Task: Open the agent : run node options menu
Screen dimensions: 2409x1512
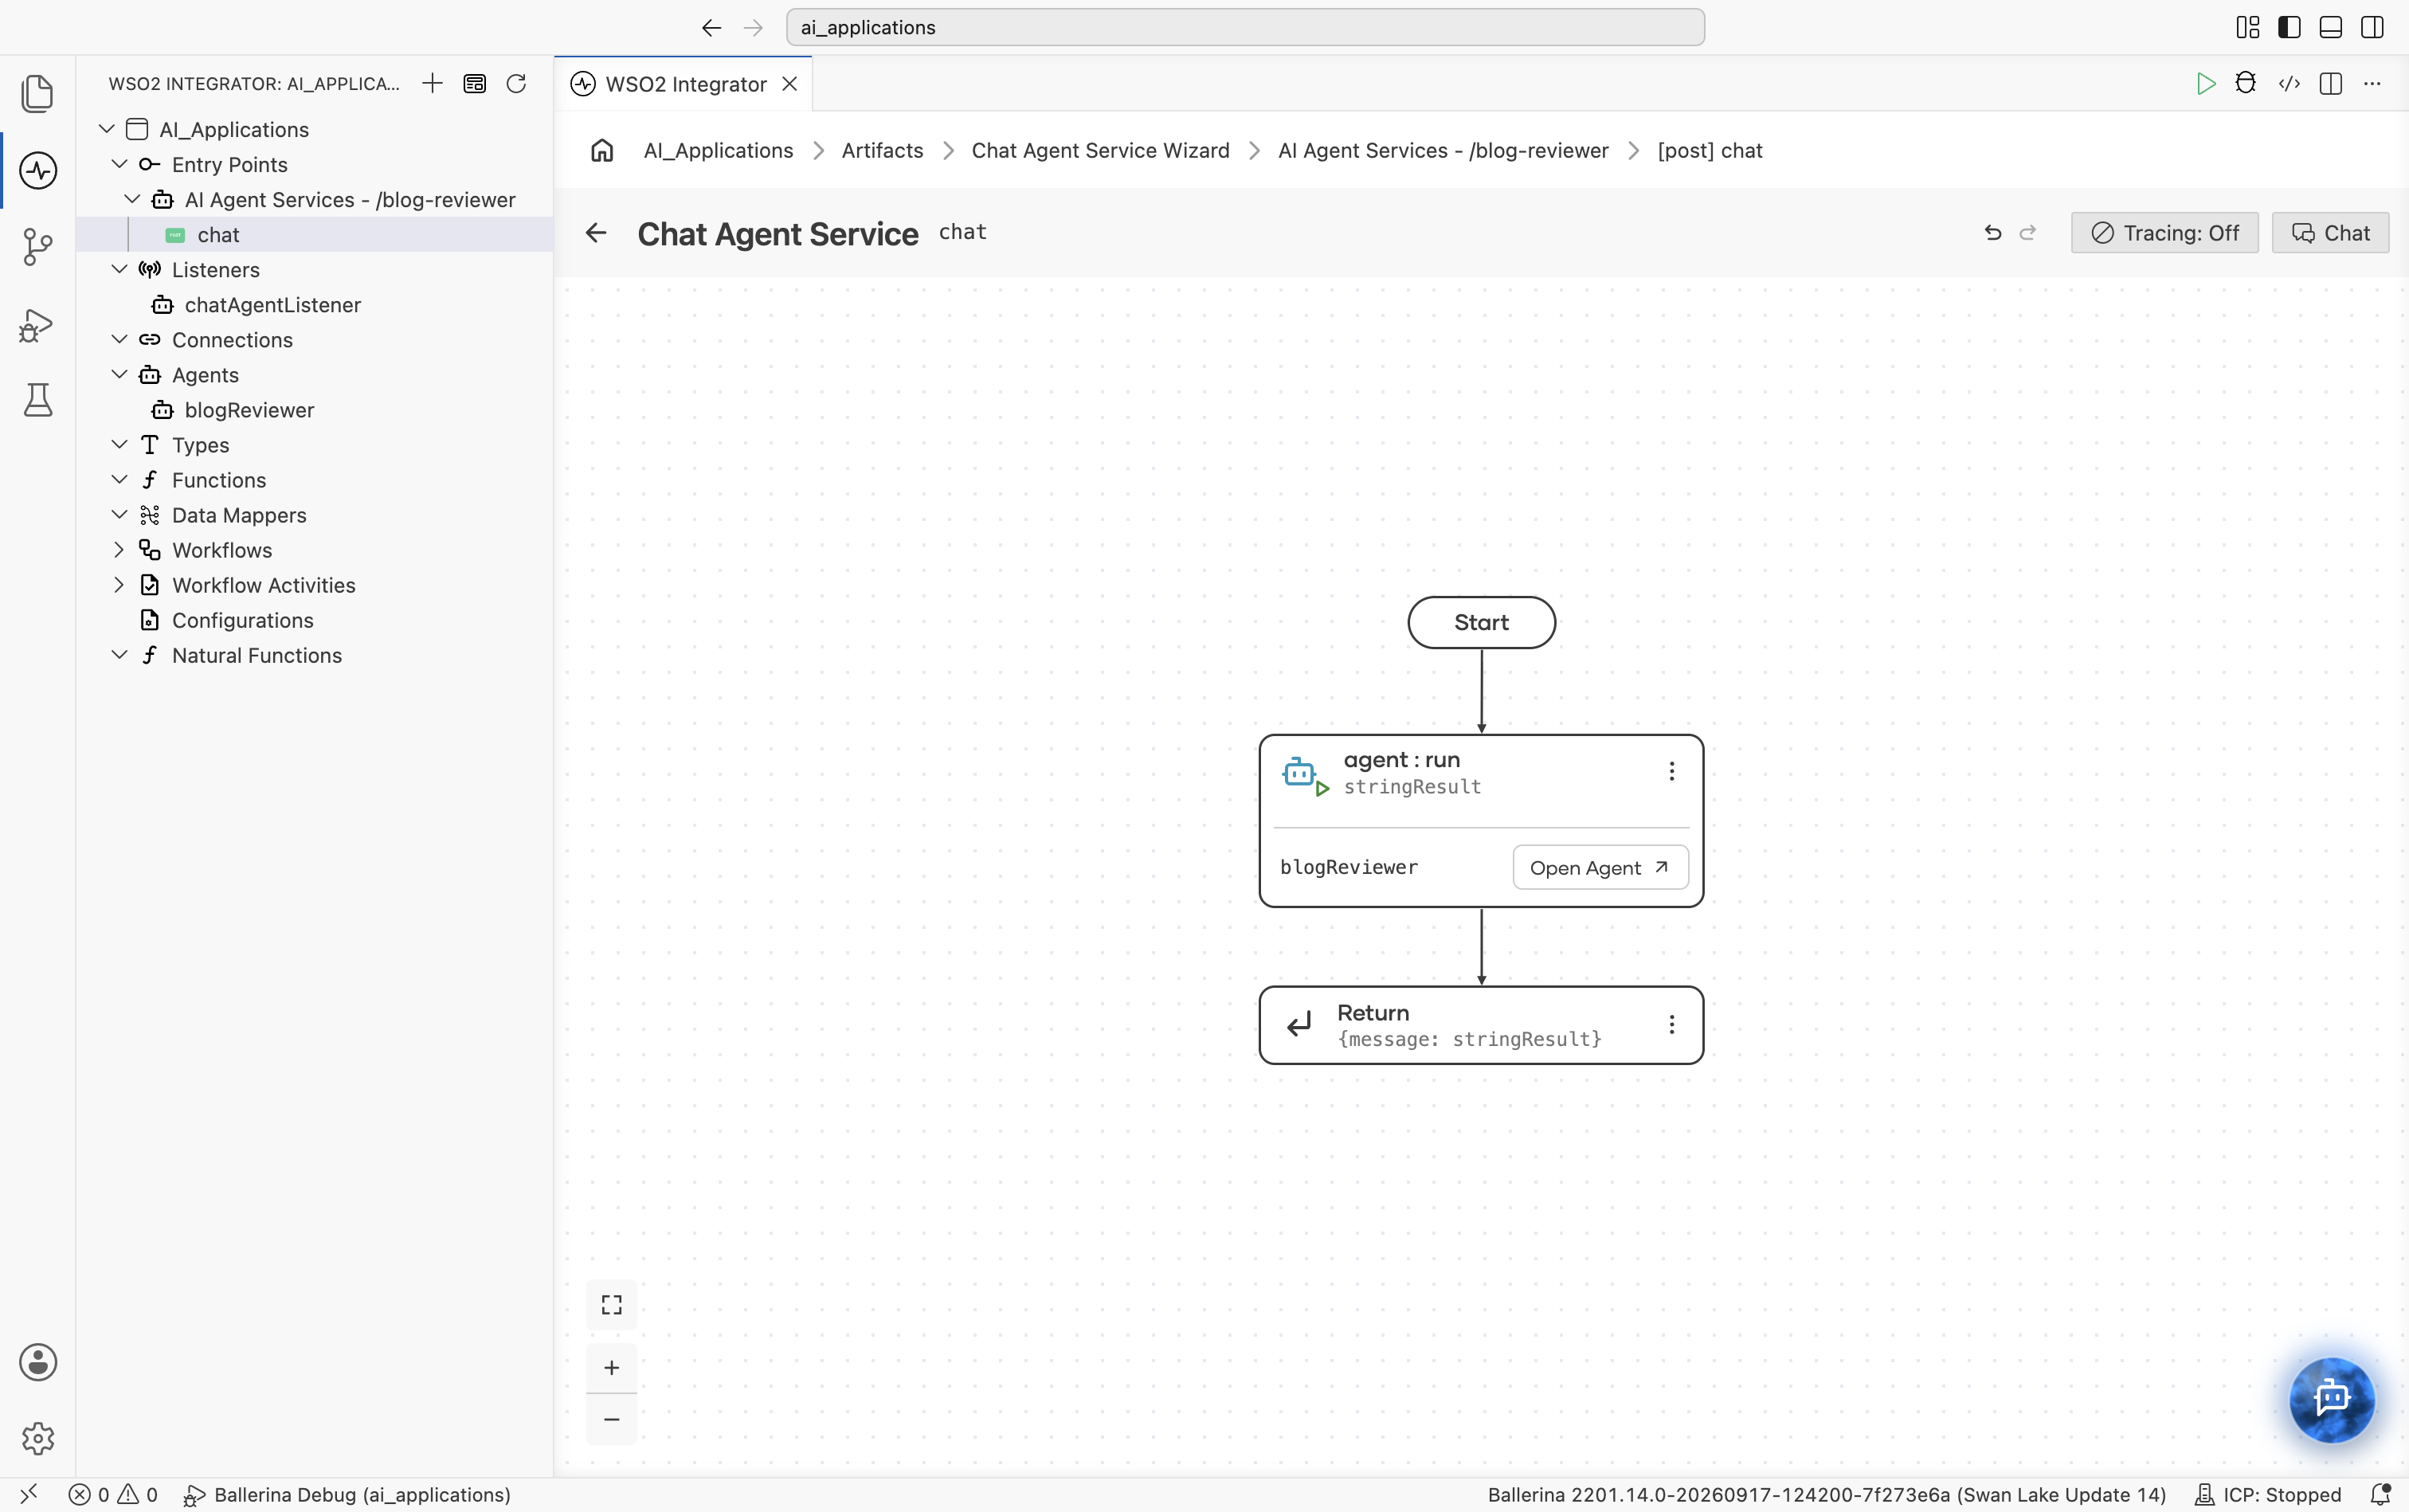Action: (x=1671, y=771)
